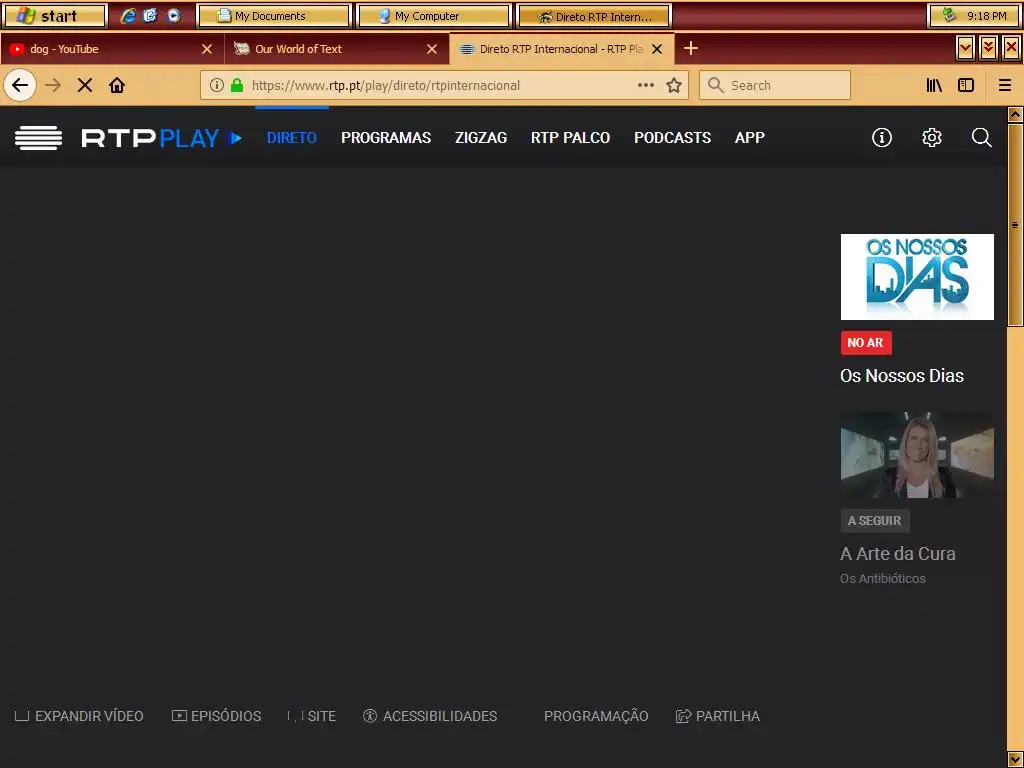Launch Internet Explorer from the quick launch bar
Viewport: 1024px width, 768px height.
point(128,16)
